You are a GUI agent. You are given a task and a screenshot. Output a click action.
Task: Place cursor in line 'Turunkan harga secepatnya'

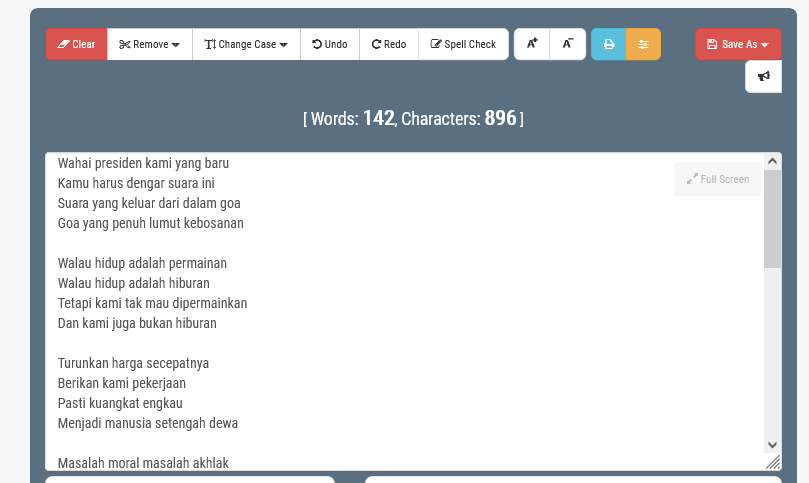pos(133,363)
